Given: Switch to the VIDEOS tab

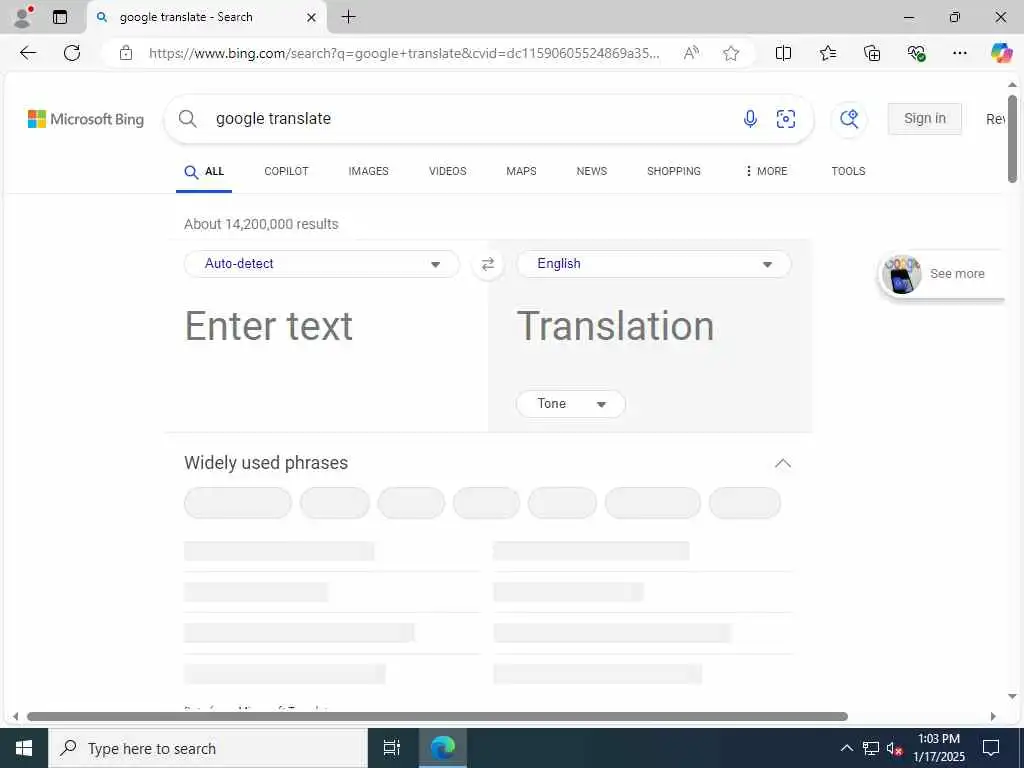Looking at the screenshot, I should coord(447,171).
